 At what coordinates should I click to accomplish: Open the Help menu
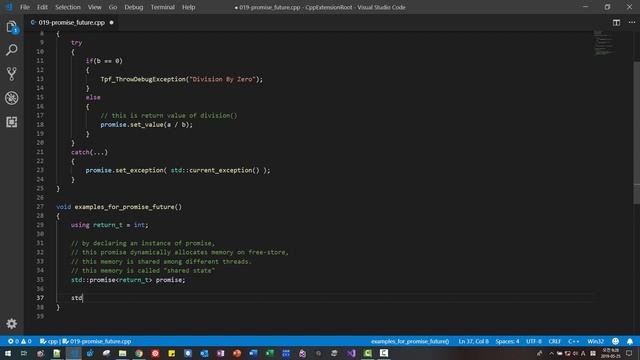pyautogui.click(x=189, y=7)
